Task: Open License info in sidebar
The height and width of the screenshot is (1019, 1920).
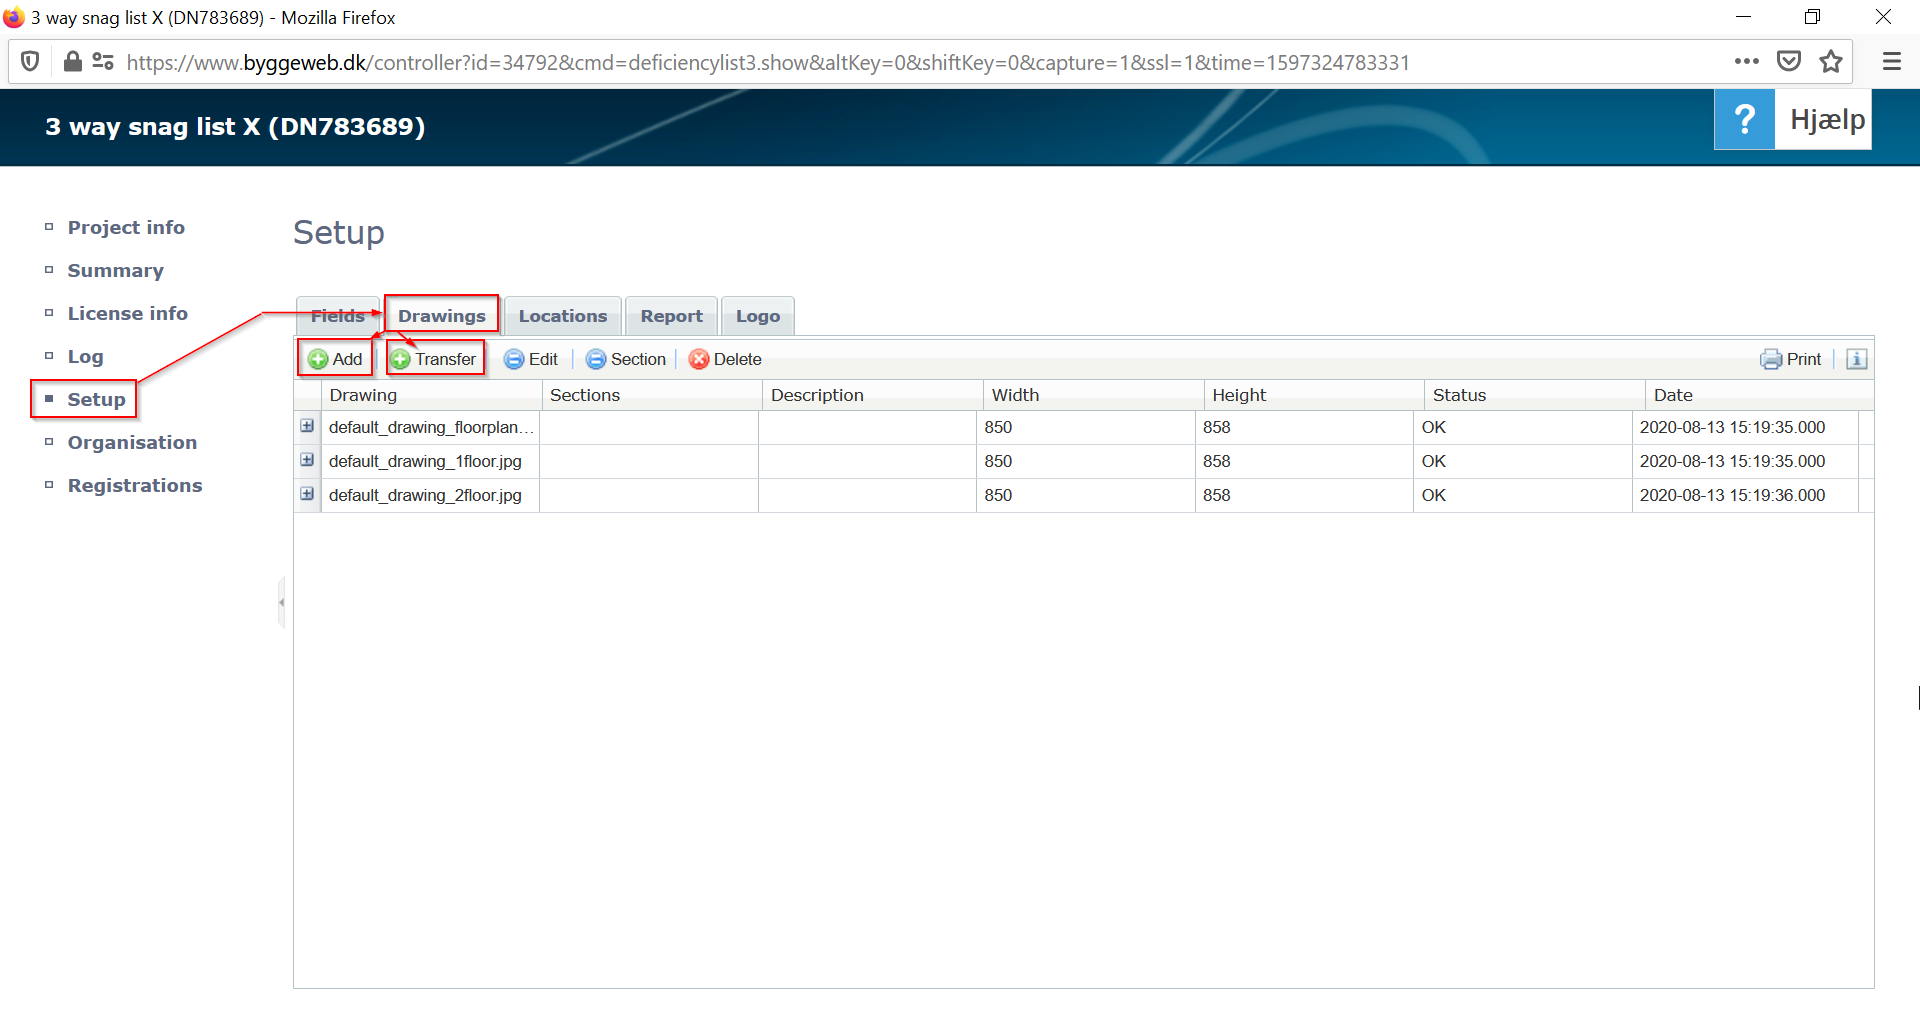Action: (x=127, y=313)
